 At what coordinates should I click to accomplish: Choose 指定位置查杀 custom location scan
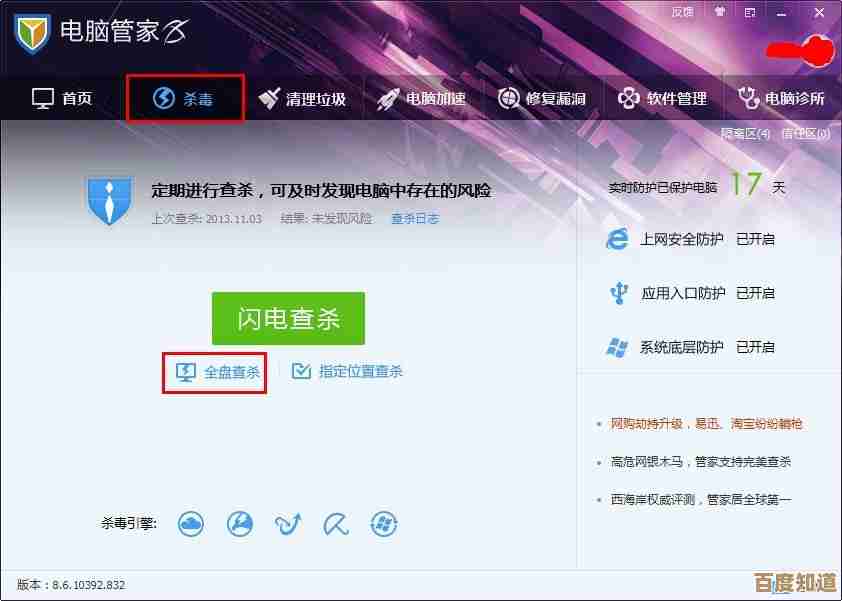point(348,371)
